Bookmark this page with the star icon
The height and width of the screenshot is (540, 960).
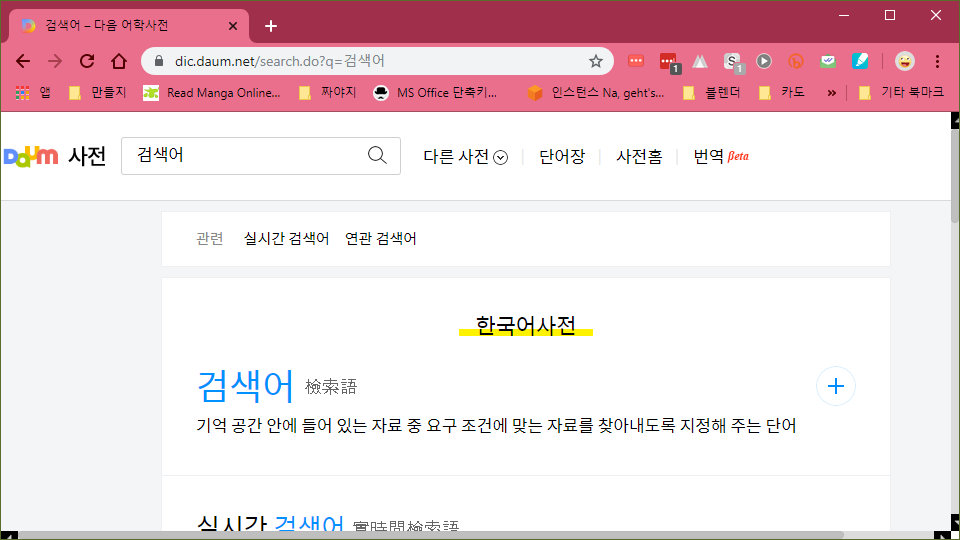(596, 61)
